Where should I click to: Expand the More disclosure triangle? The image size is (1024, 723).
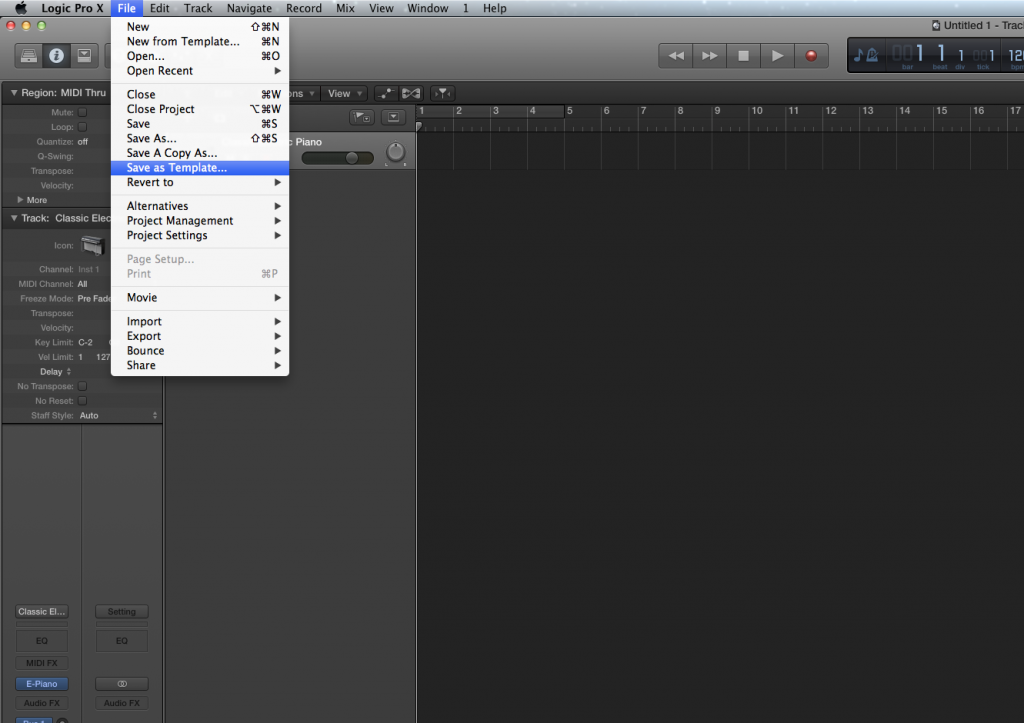[x=20, y=200]
